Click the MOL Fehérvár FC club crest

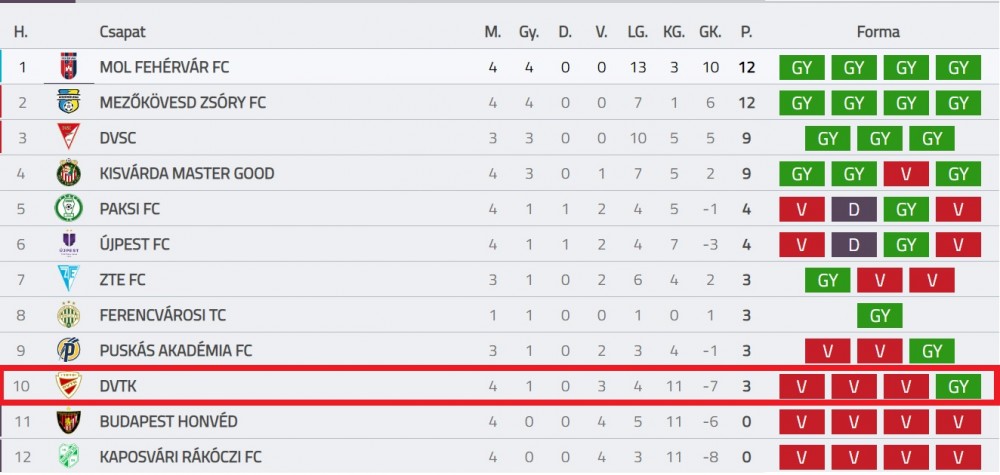(x=68, y=66)
